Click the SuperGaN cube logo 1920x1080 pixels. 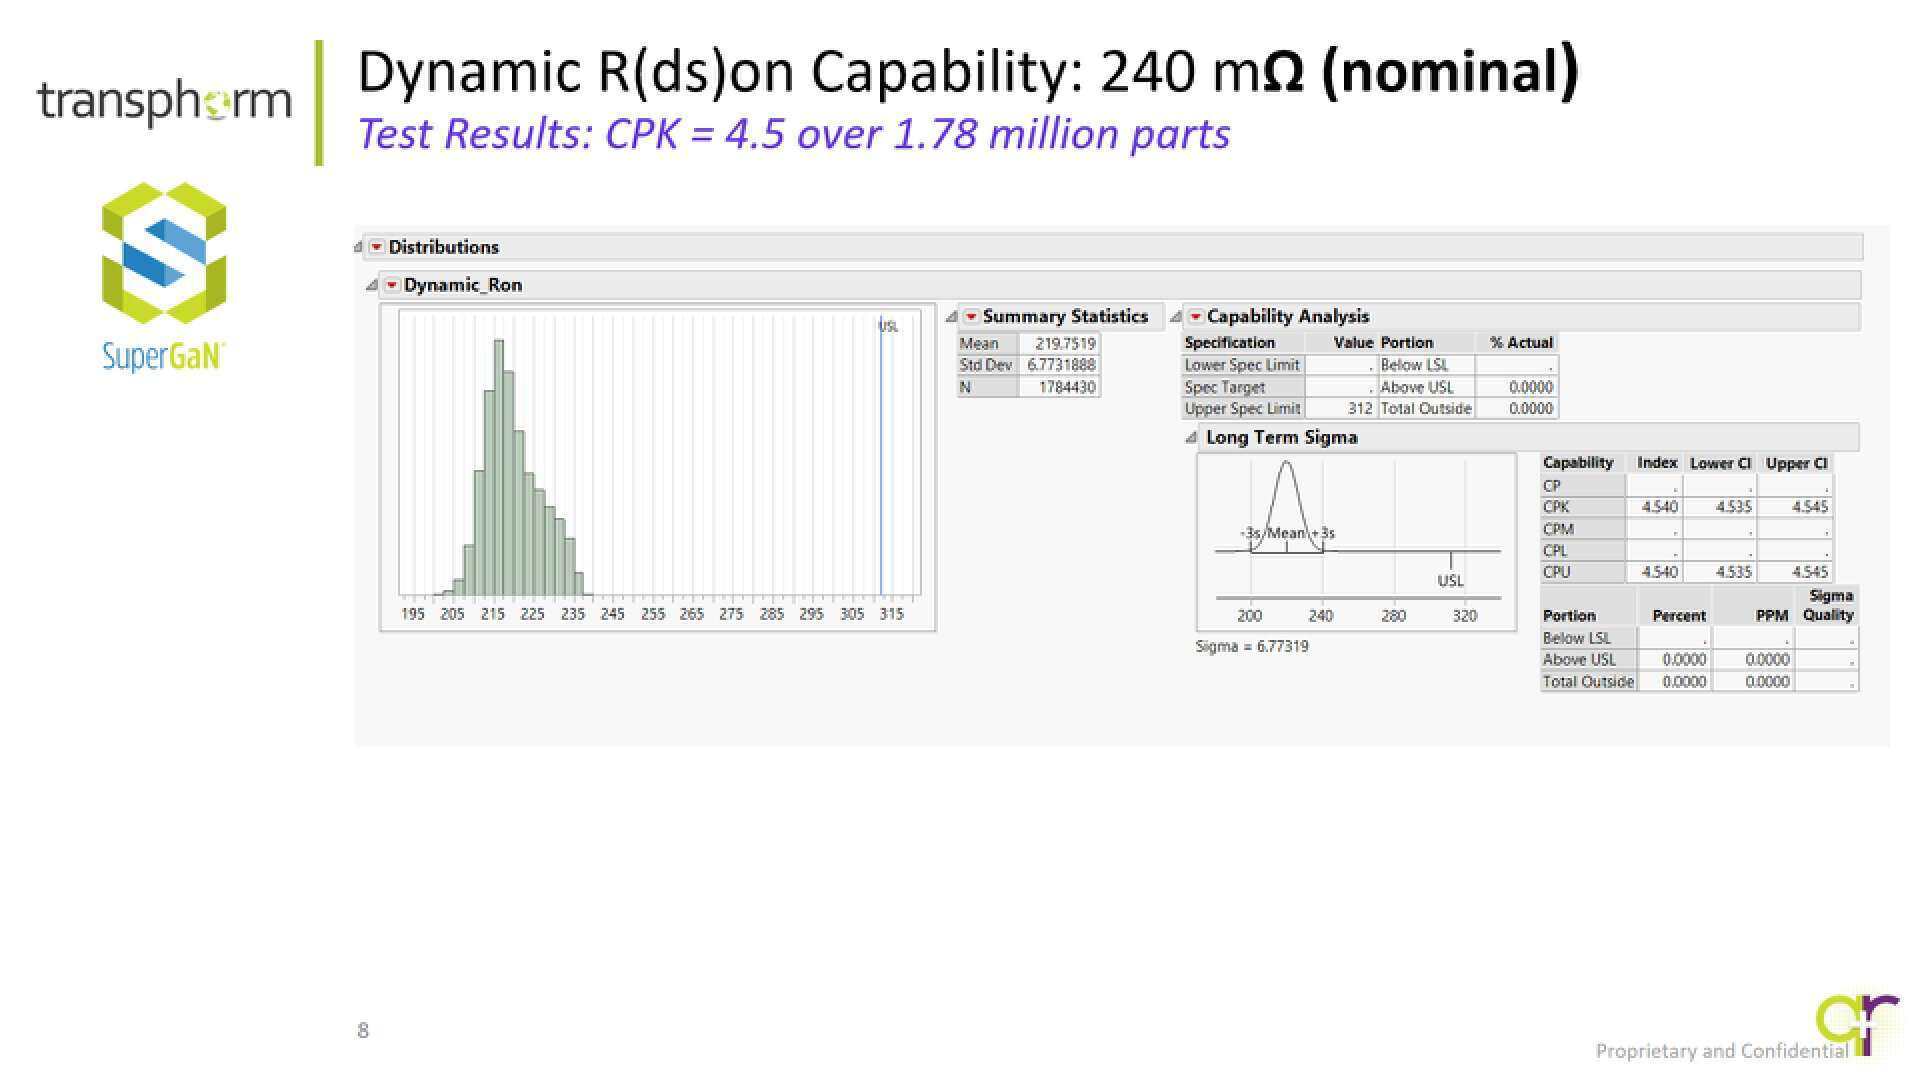pyautogui.click(x=164, y=253)
